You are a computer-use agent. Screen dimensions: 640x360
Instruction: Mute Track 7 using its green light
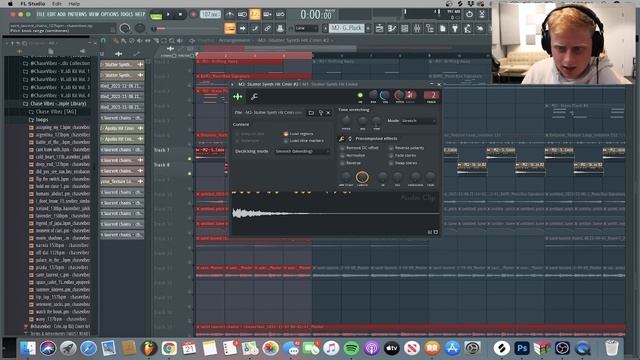tap(189, 158)
